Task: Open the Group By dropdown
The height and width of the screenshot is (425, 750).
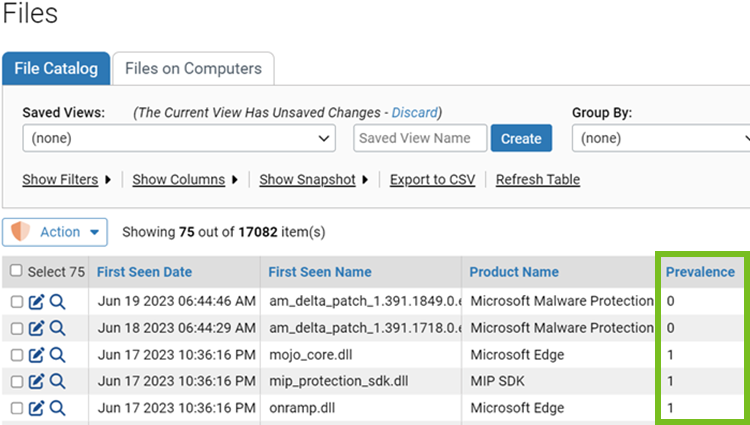Action: tap(661, 138)
